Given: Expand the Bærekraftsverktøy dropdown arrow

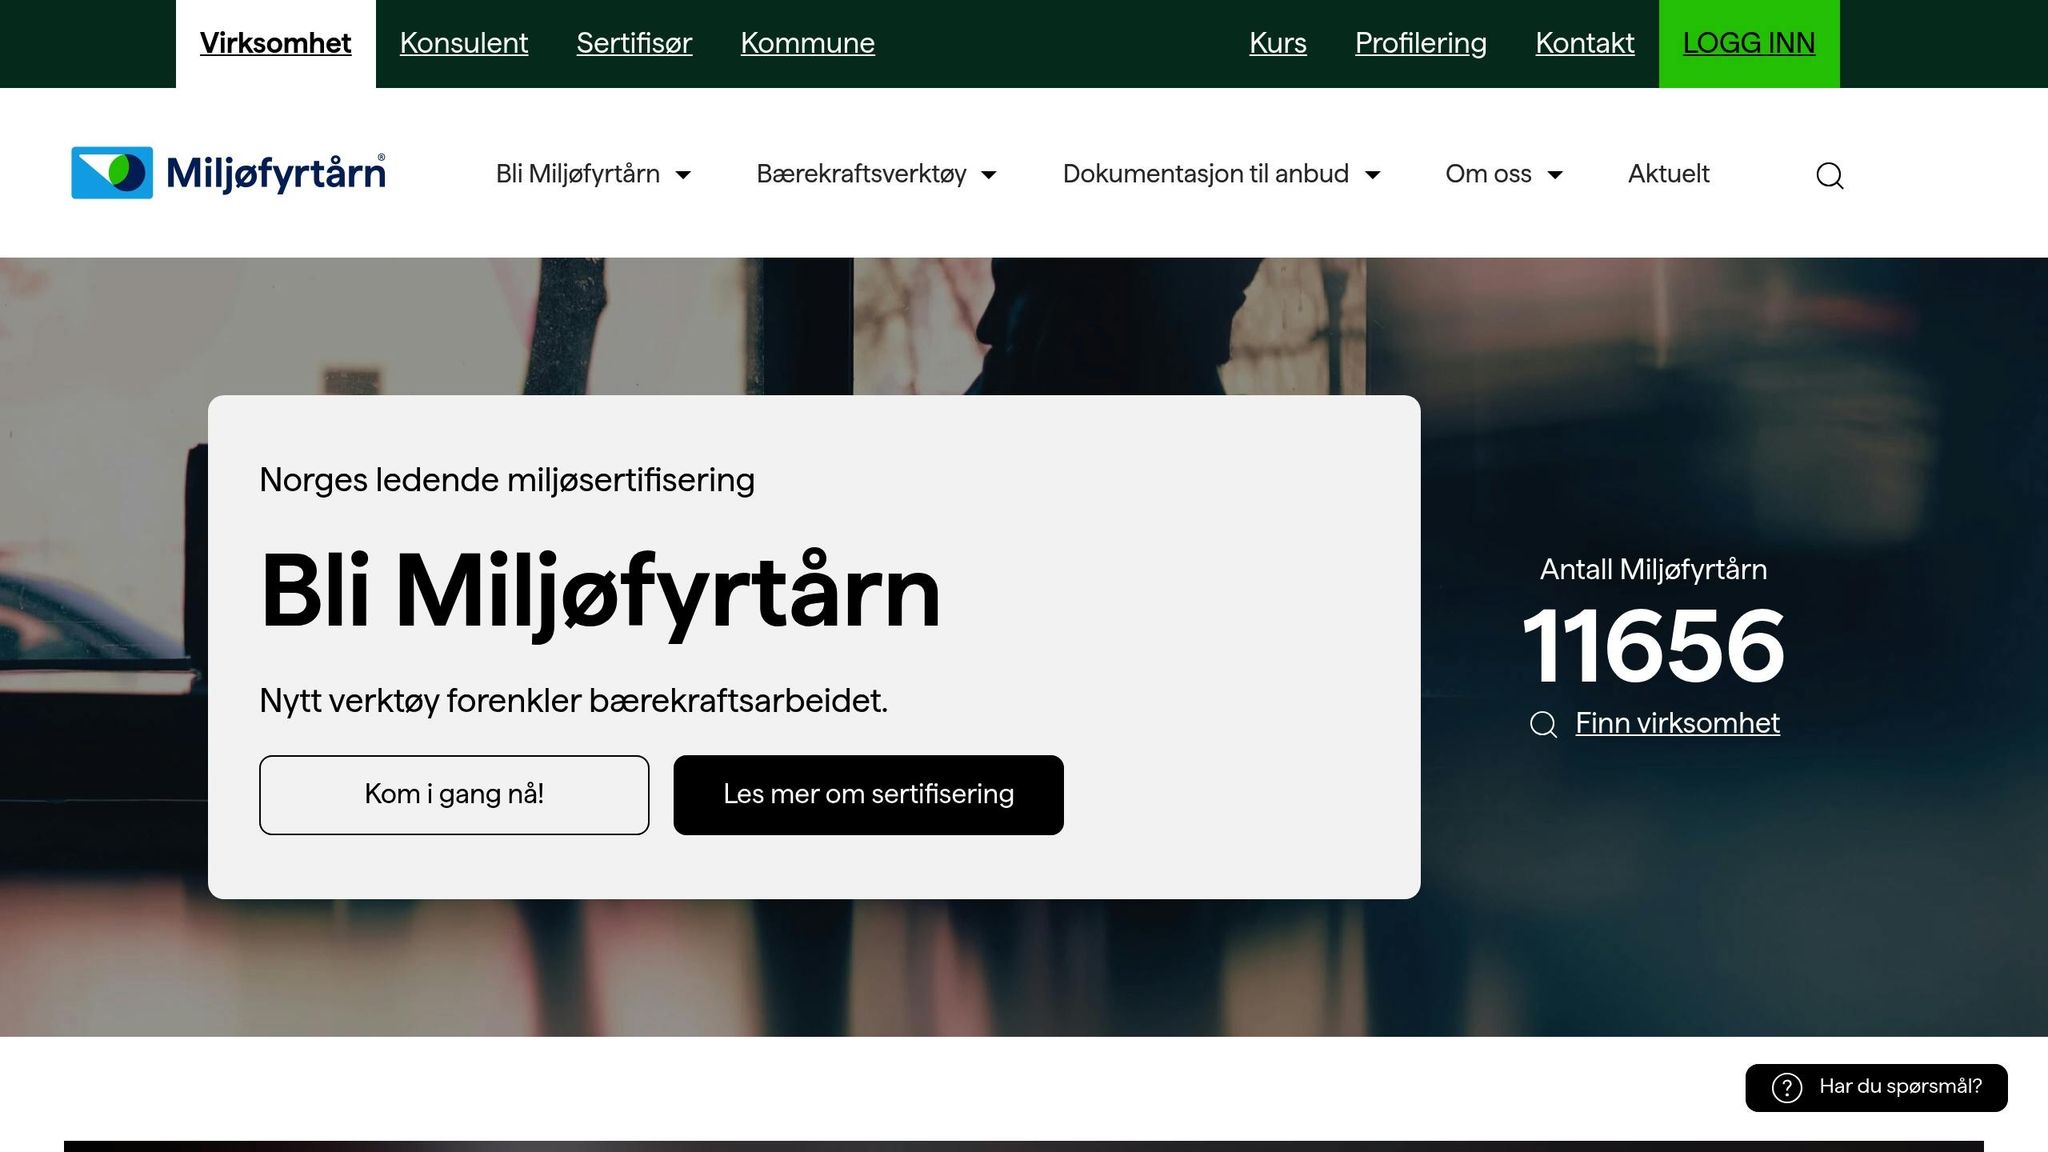Looking at the screenshot, I should [989, 175].
